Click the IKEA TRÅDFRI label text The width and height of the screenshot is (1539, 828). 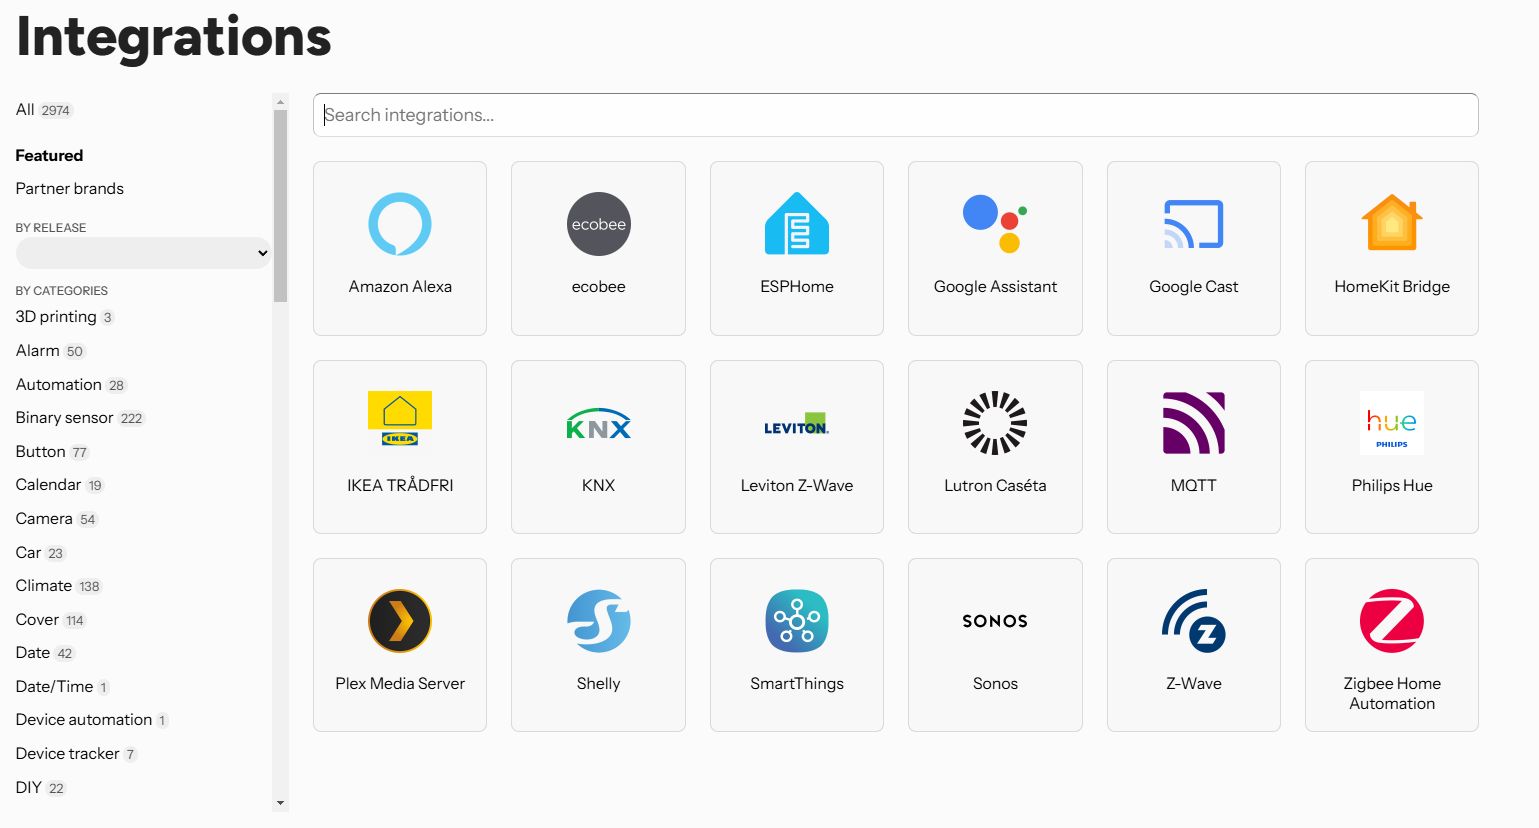pyautogui.click(x=400, y=485)
